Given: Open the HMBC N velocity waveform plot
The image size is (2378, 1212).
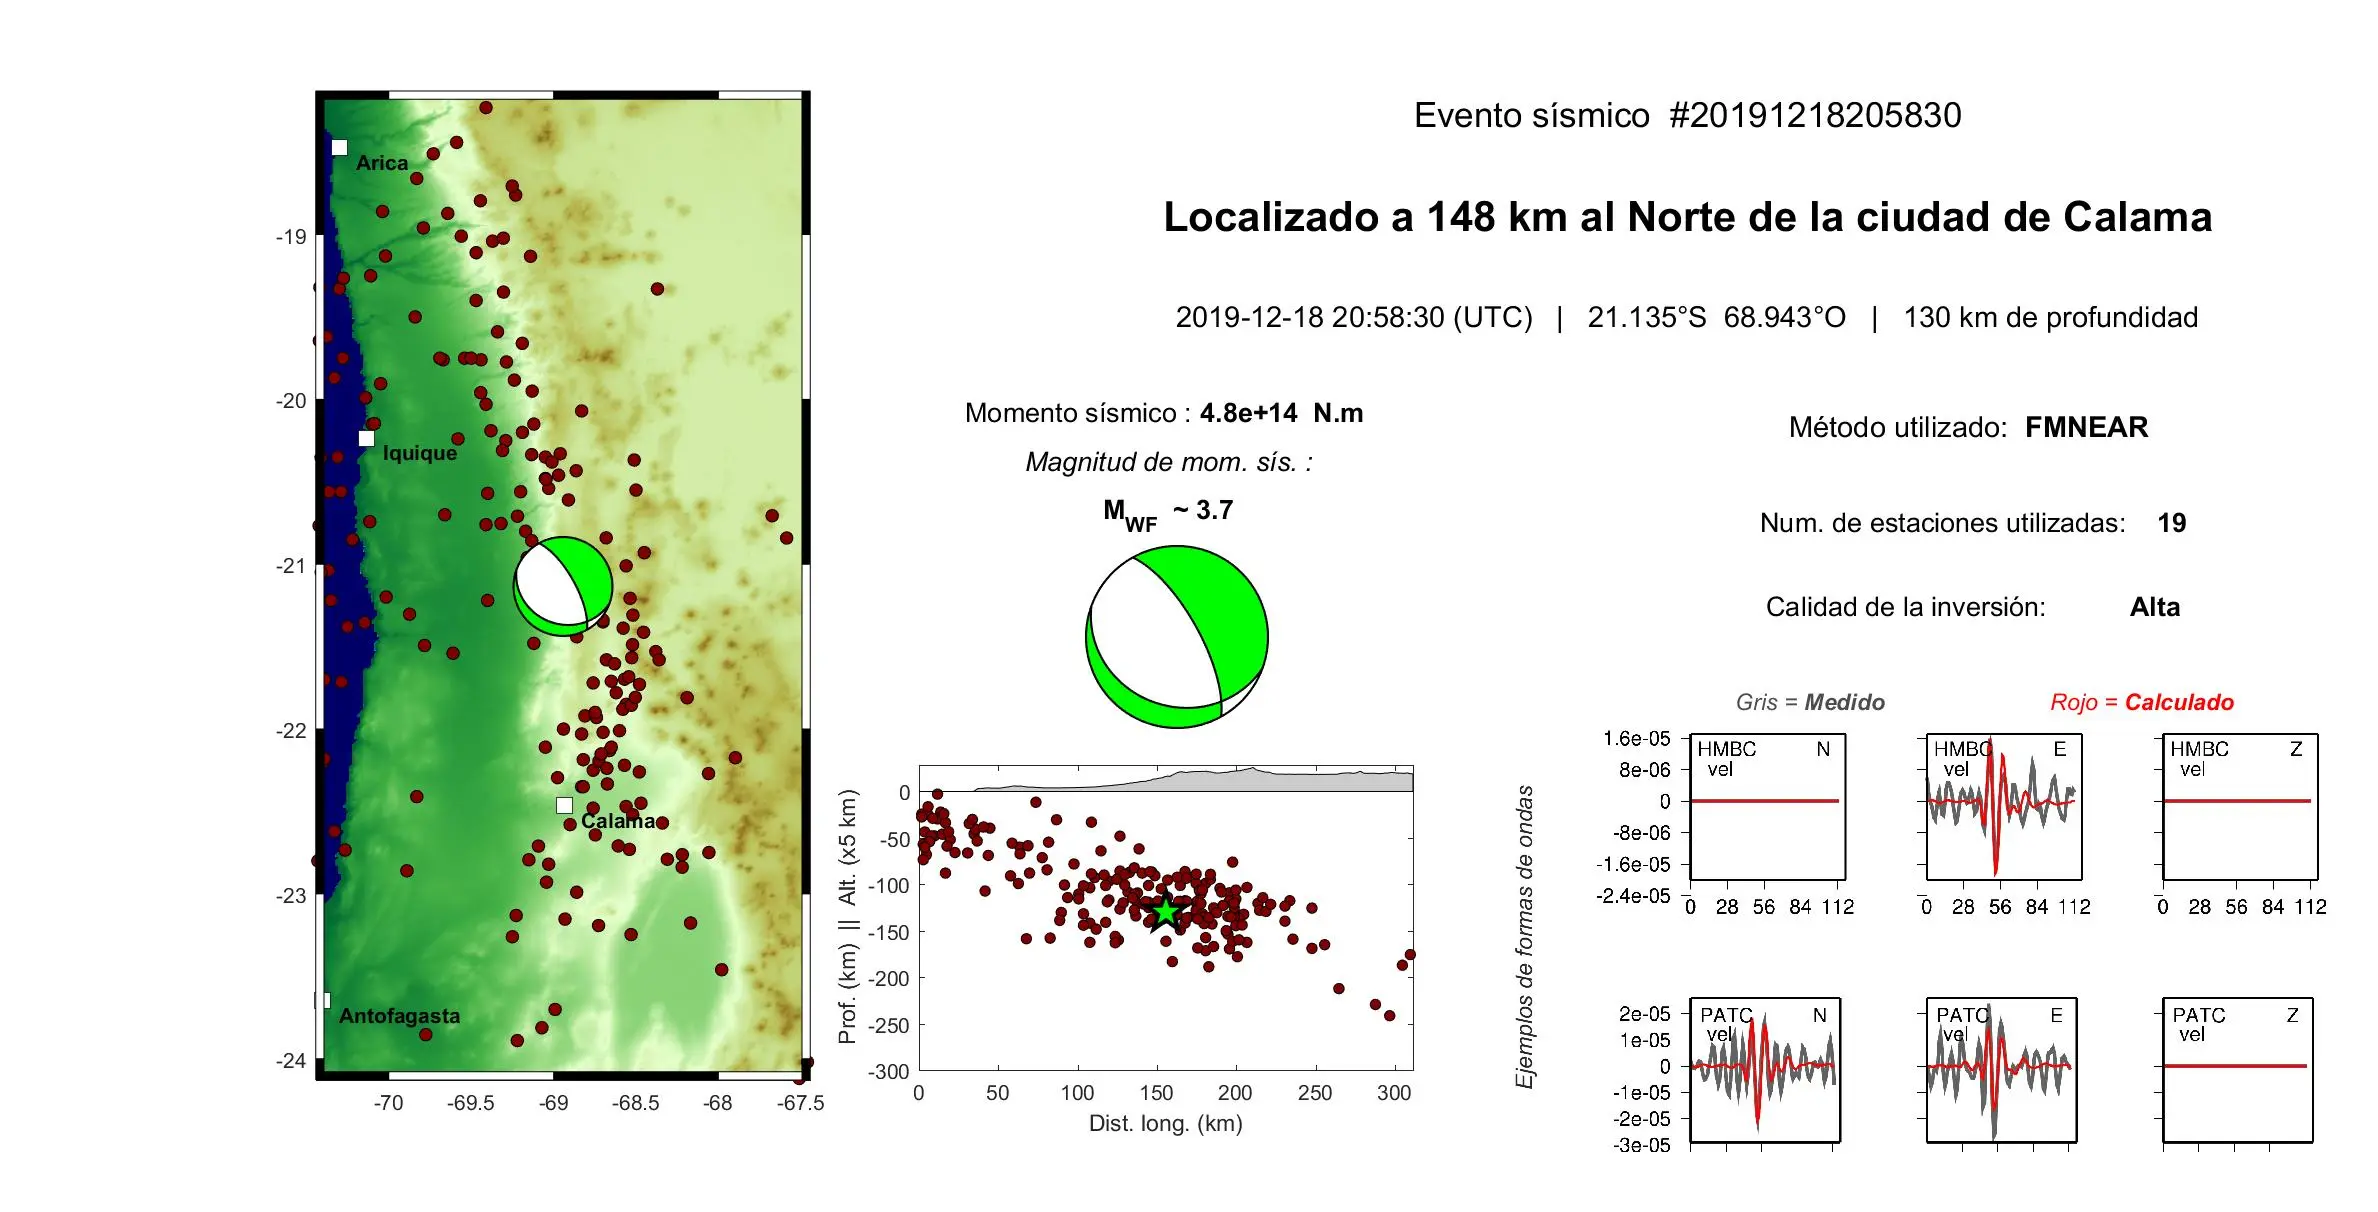Looking at the screenshot, I should point(1768,807).
